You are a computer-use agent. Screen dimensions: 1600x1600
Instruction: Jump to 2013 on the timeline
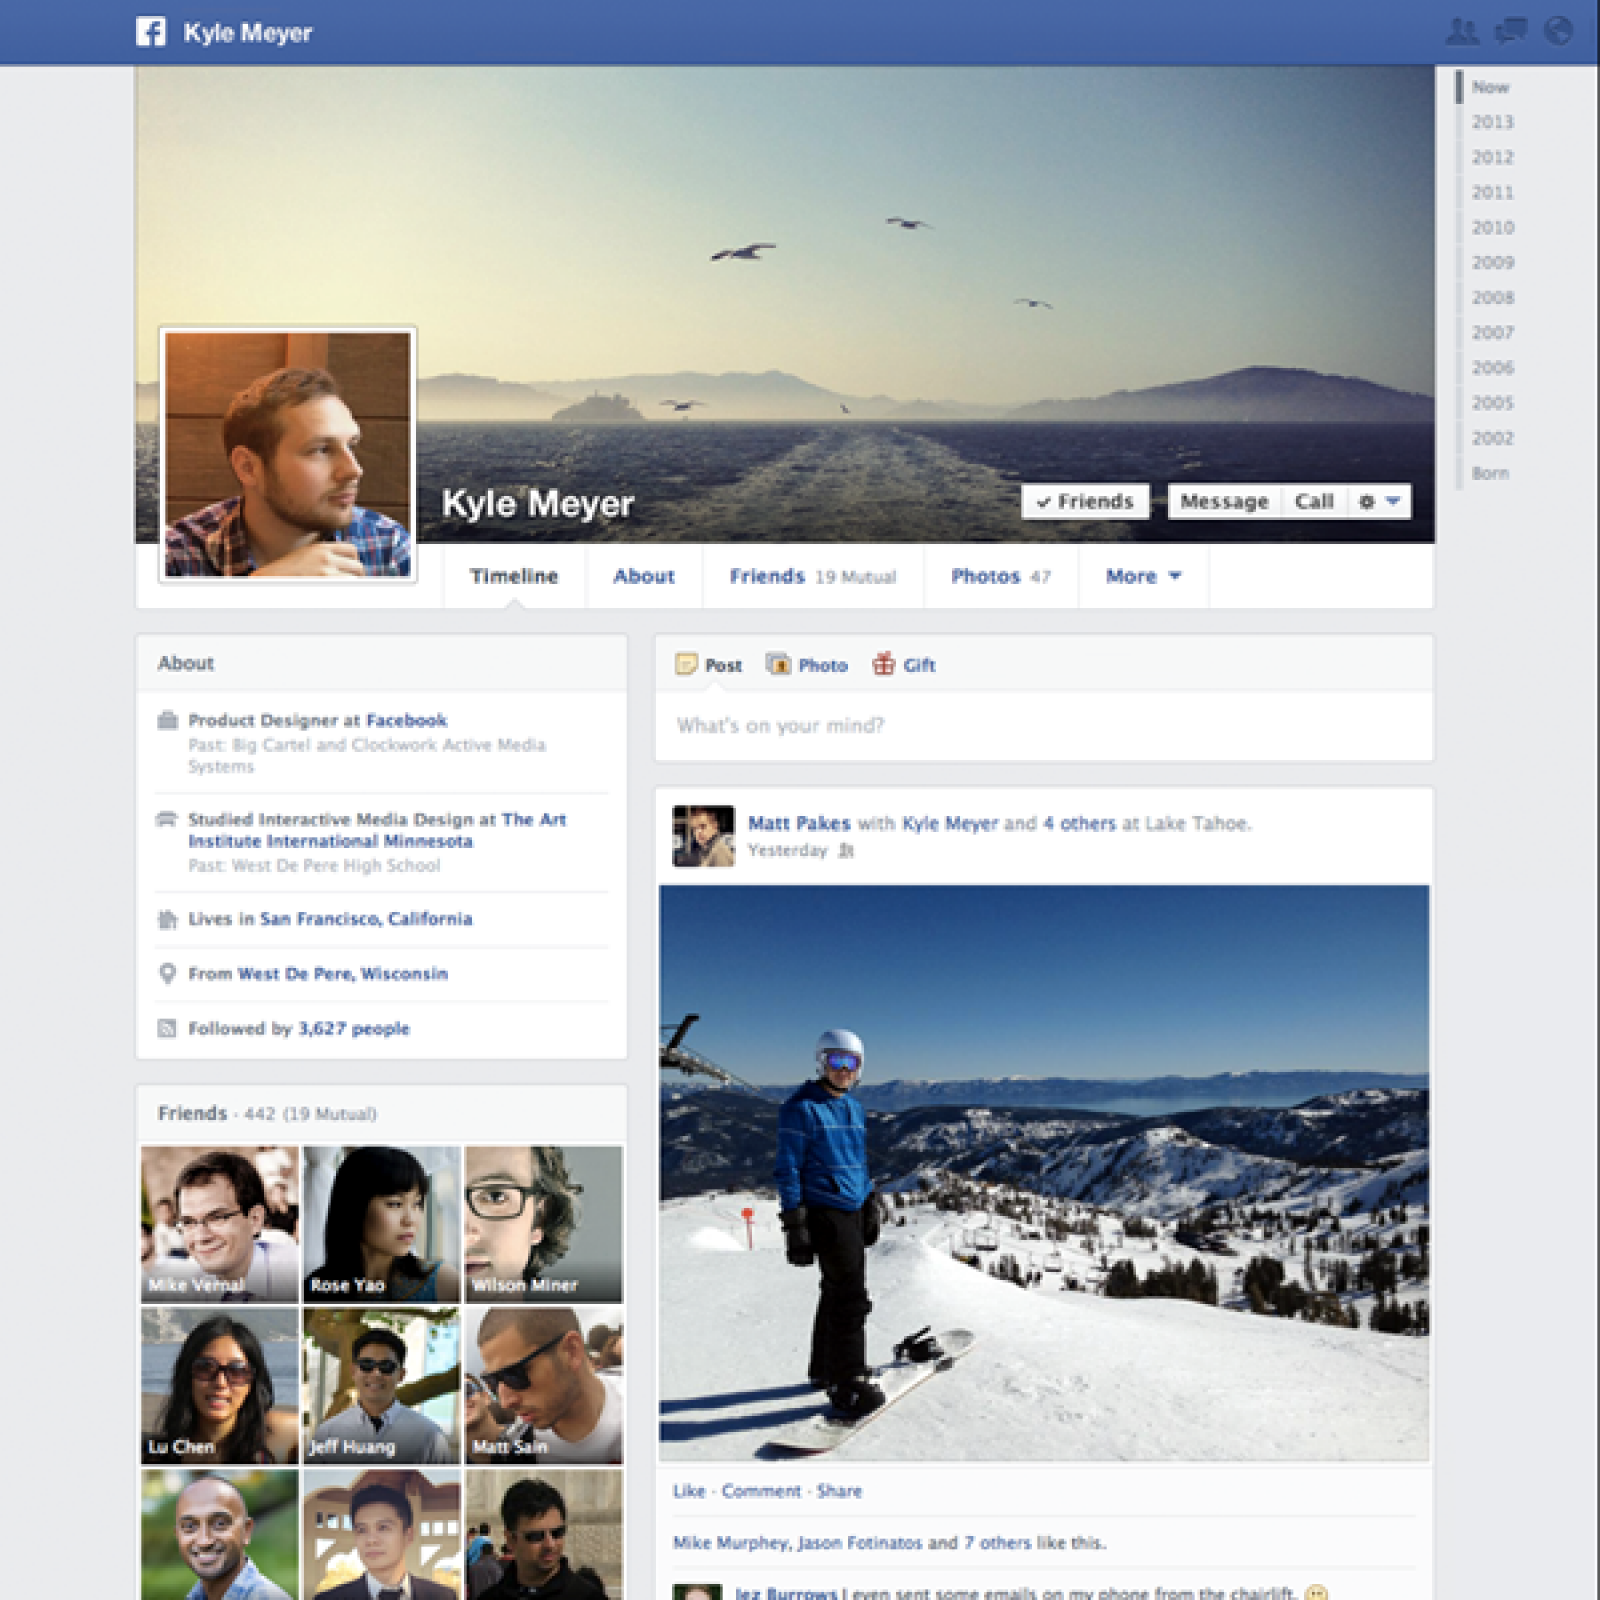click(x=1492, y=122)
